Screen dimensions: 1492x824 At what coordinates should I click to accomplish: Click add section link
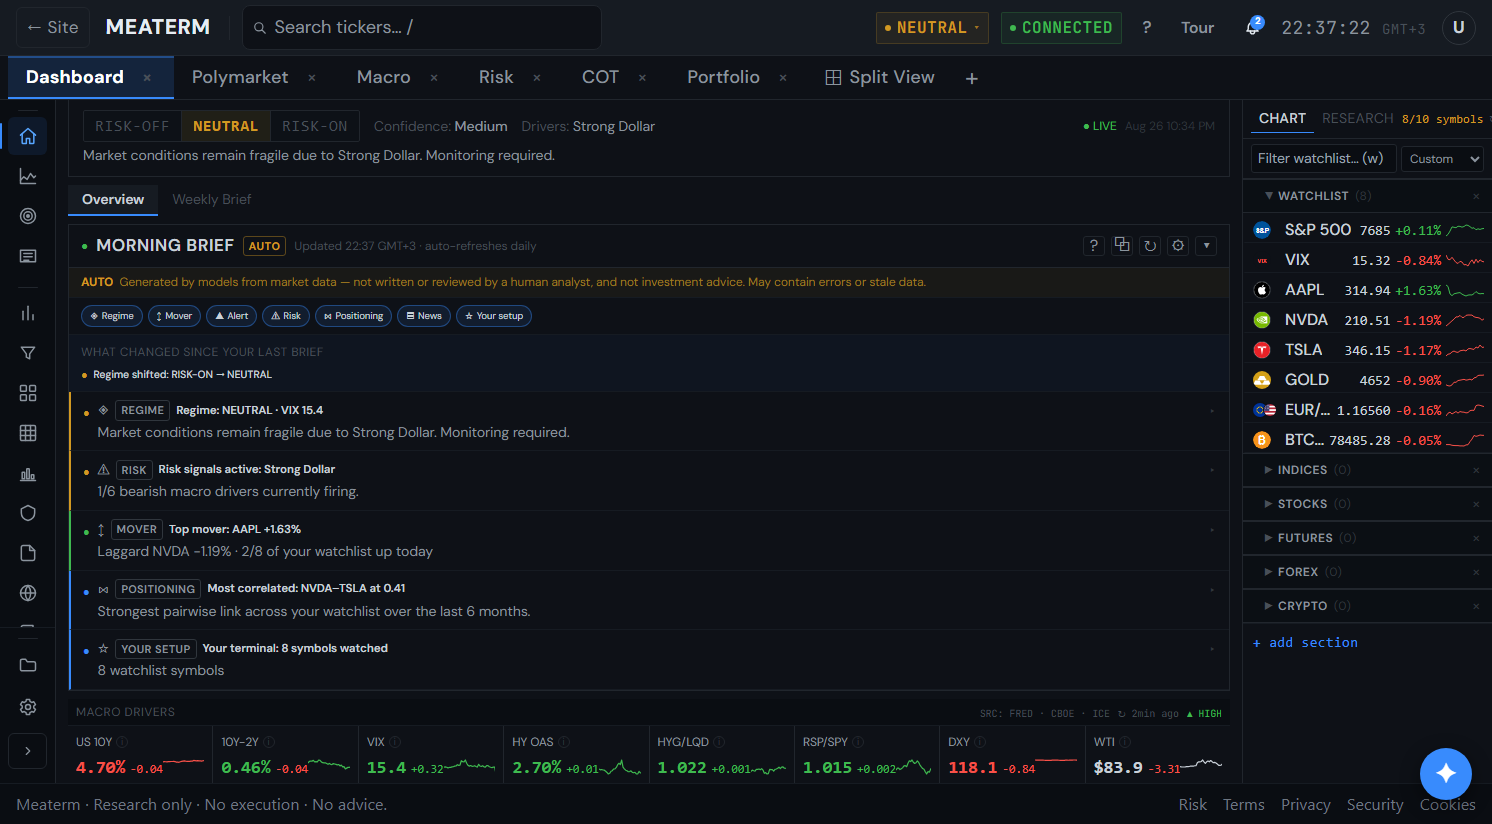[1305, 643]
